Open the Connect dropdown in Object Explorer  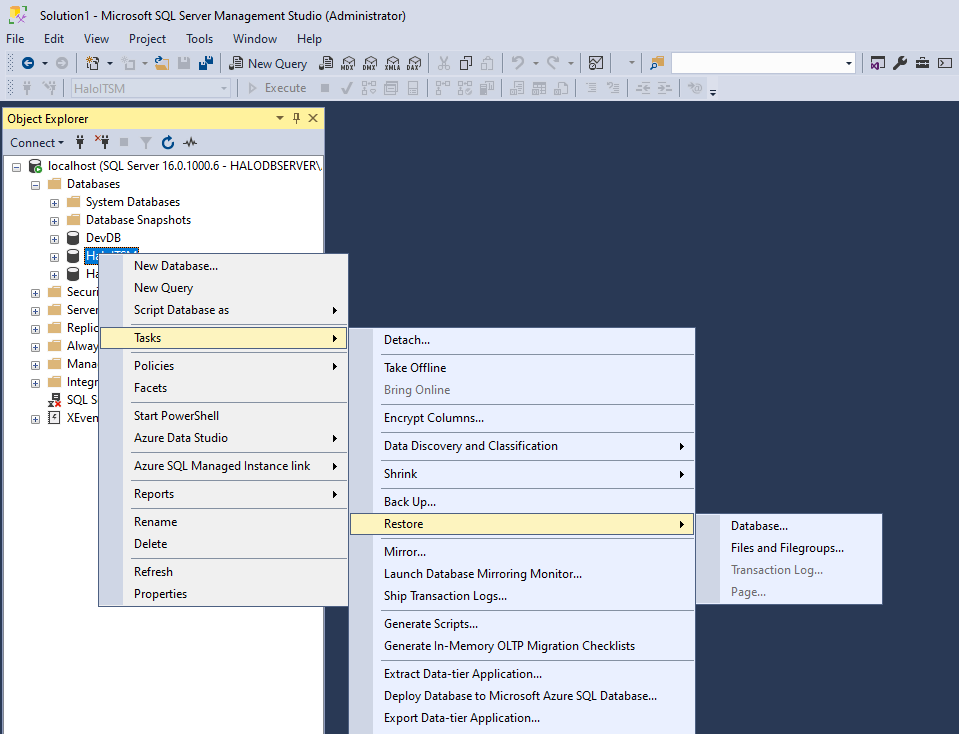(x=37, y=143)
